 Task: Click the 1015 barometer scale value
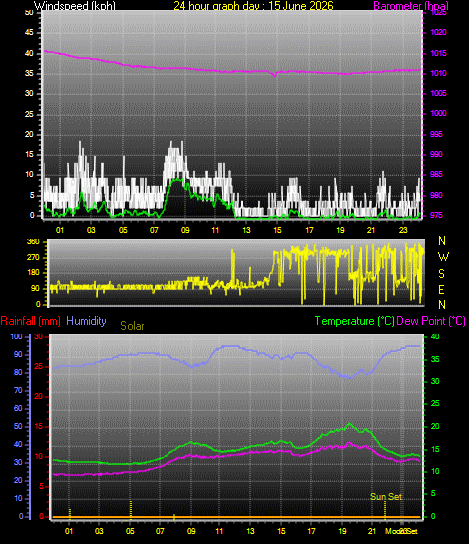[x=438, y=53]
